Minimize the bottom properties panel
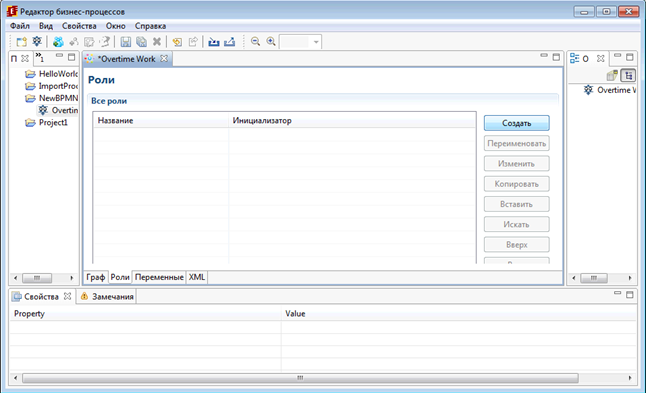Screen dimensions: 646x393 (x=617, y=293)
